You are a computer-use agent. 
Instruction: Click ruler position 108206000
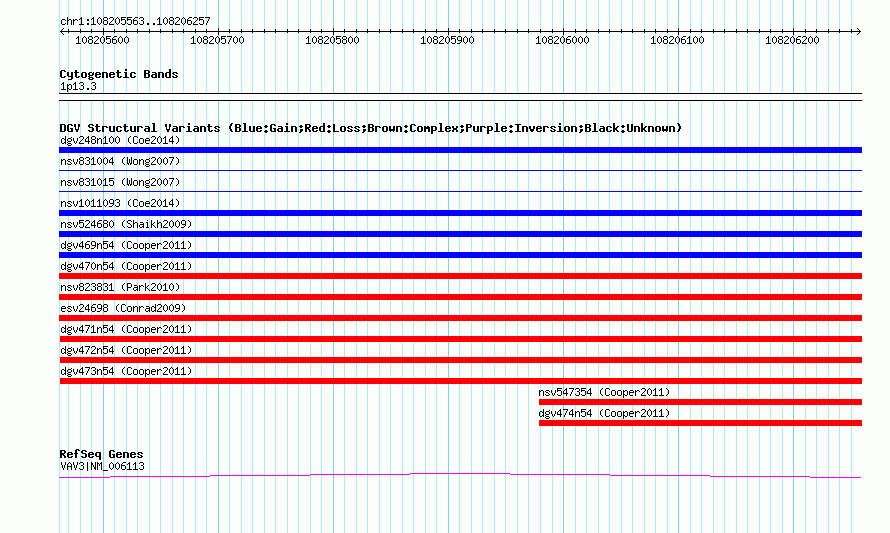[x=562, y=40]
